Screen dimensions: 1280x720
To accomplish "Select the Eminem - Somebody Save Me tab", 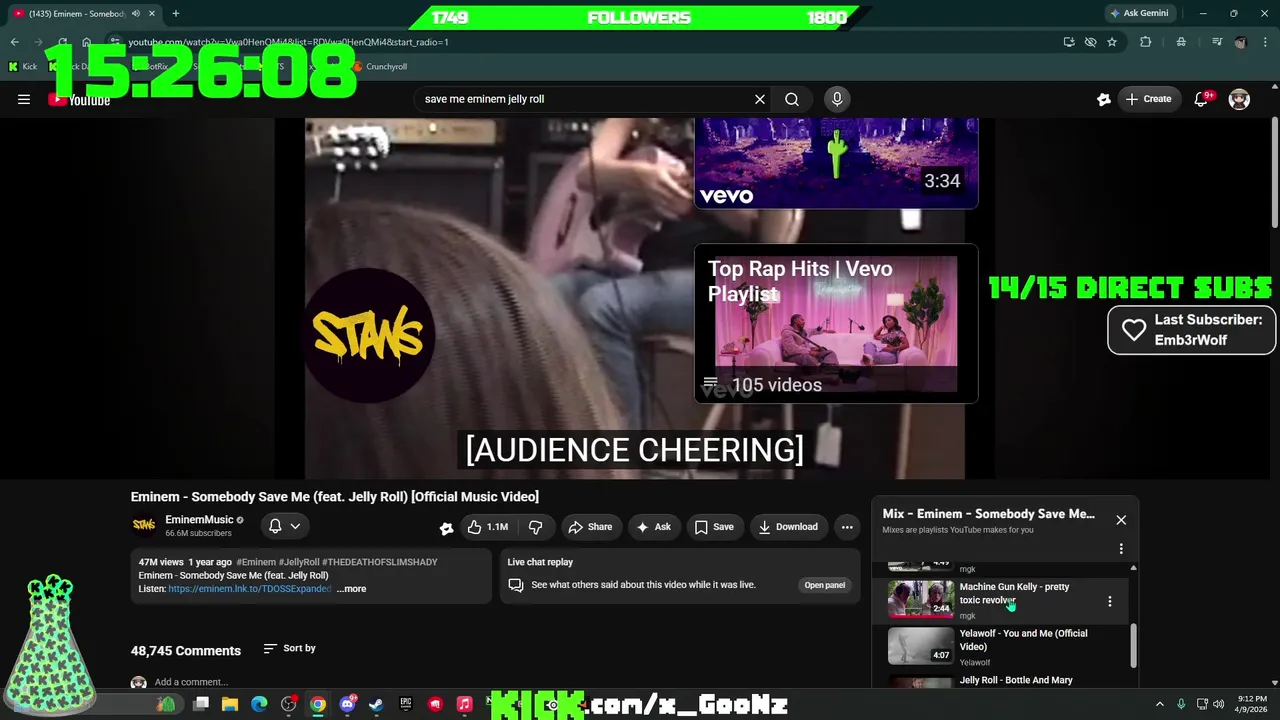I will 82,13.
